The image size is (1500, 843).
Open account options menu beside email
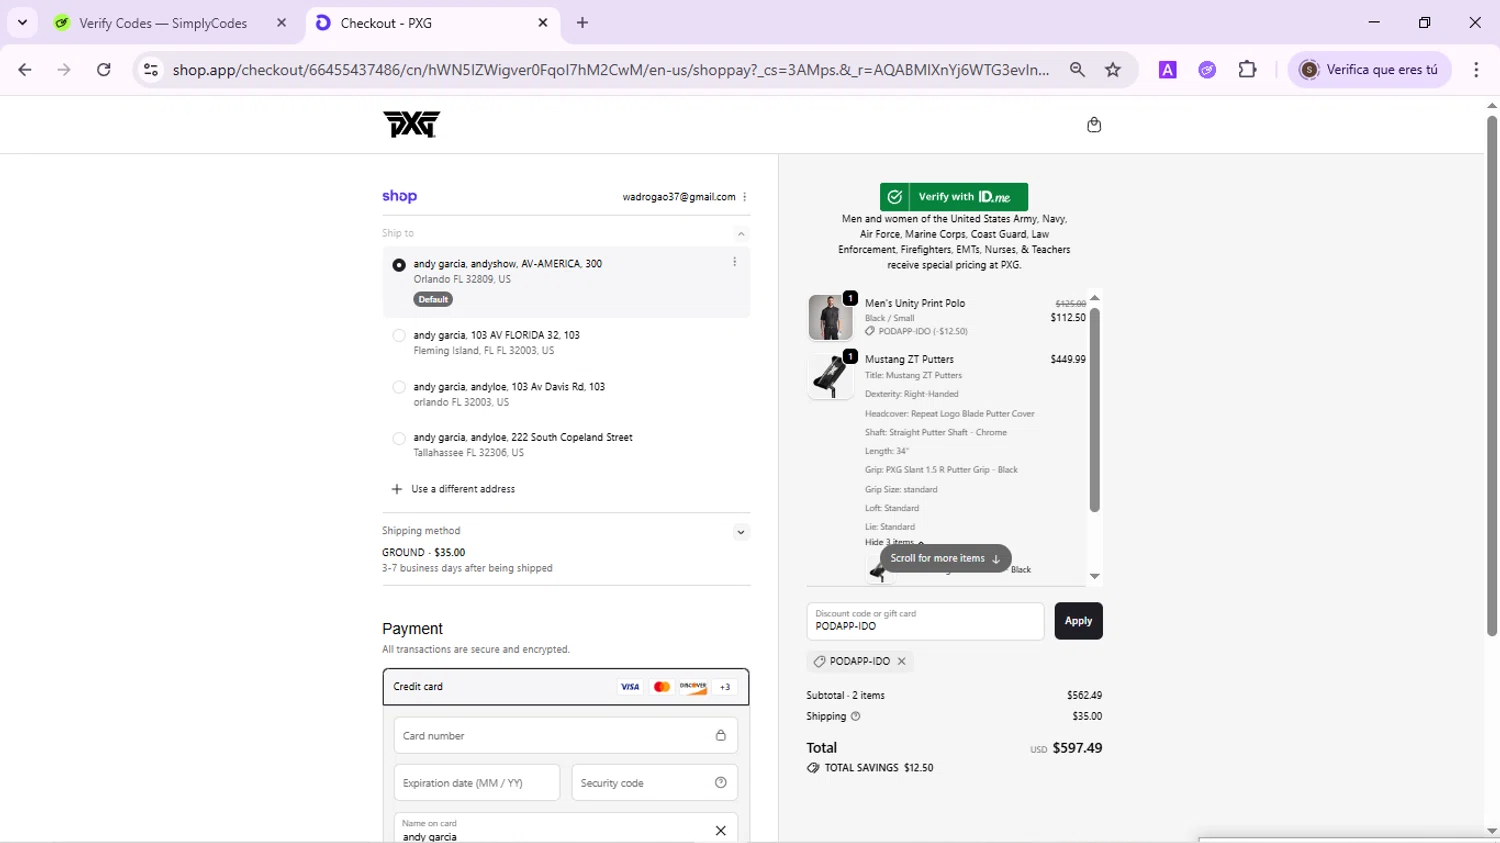pyautogui.click(x=745, y=197)
